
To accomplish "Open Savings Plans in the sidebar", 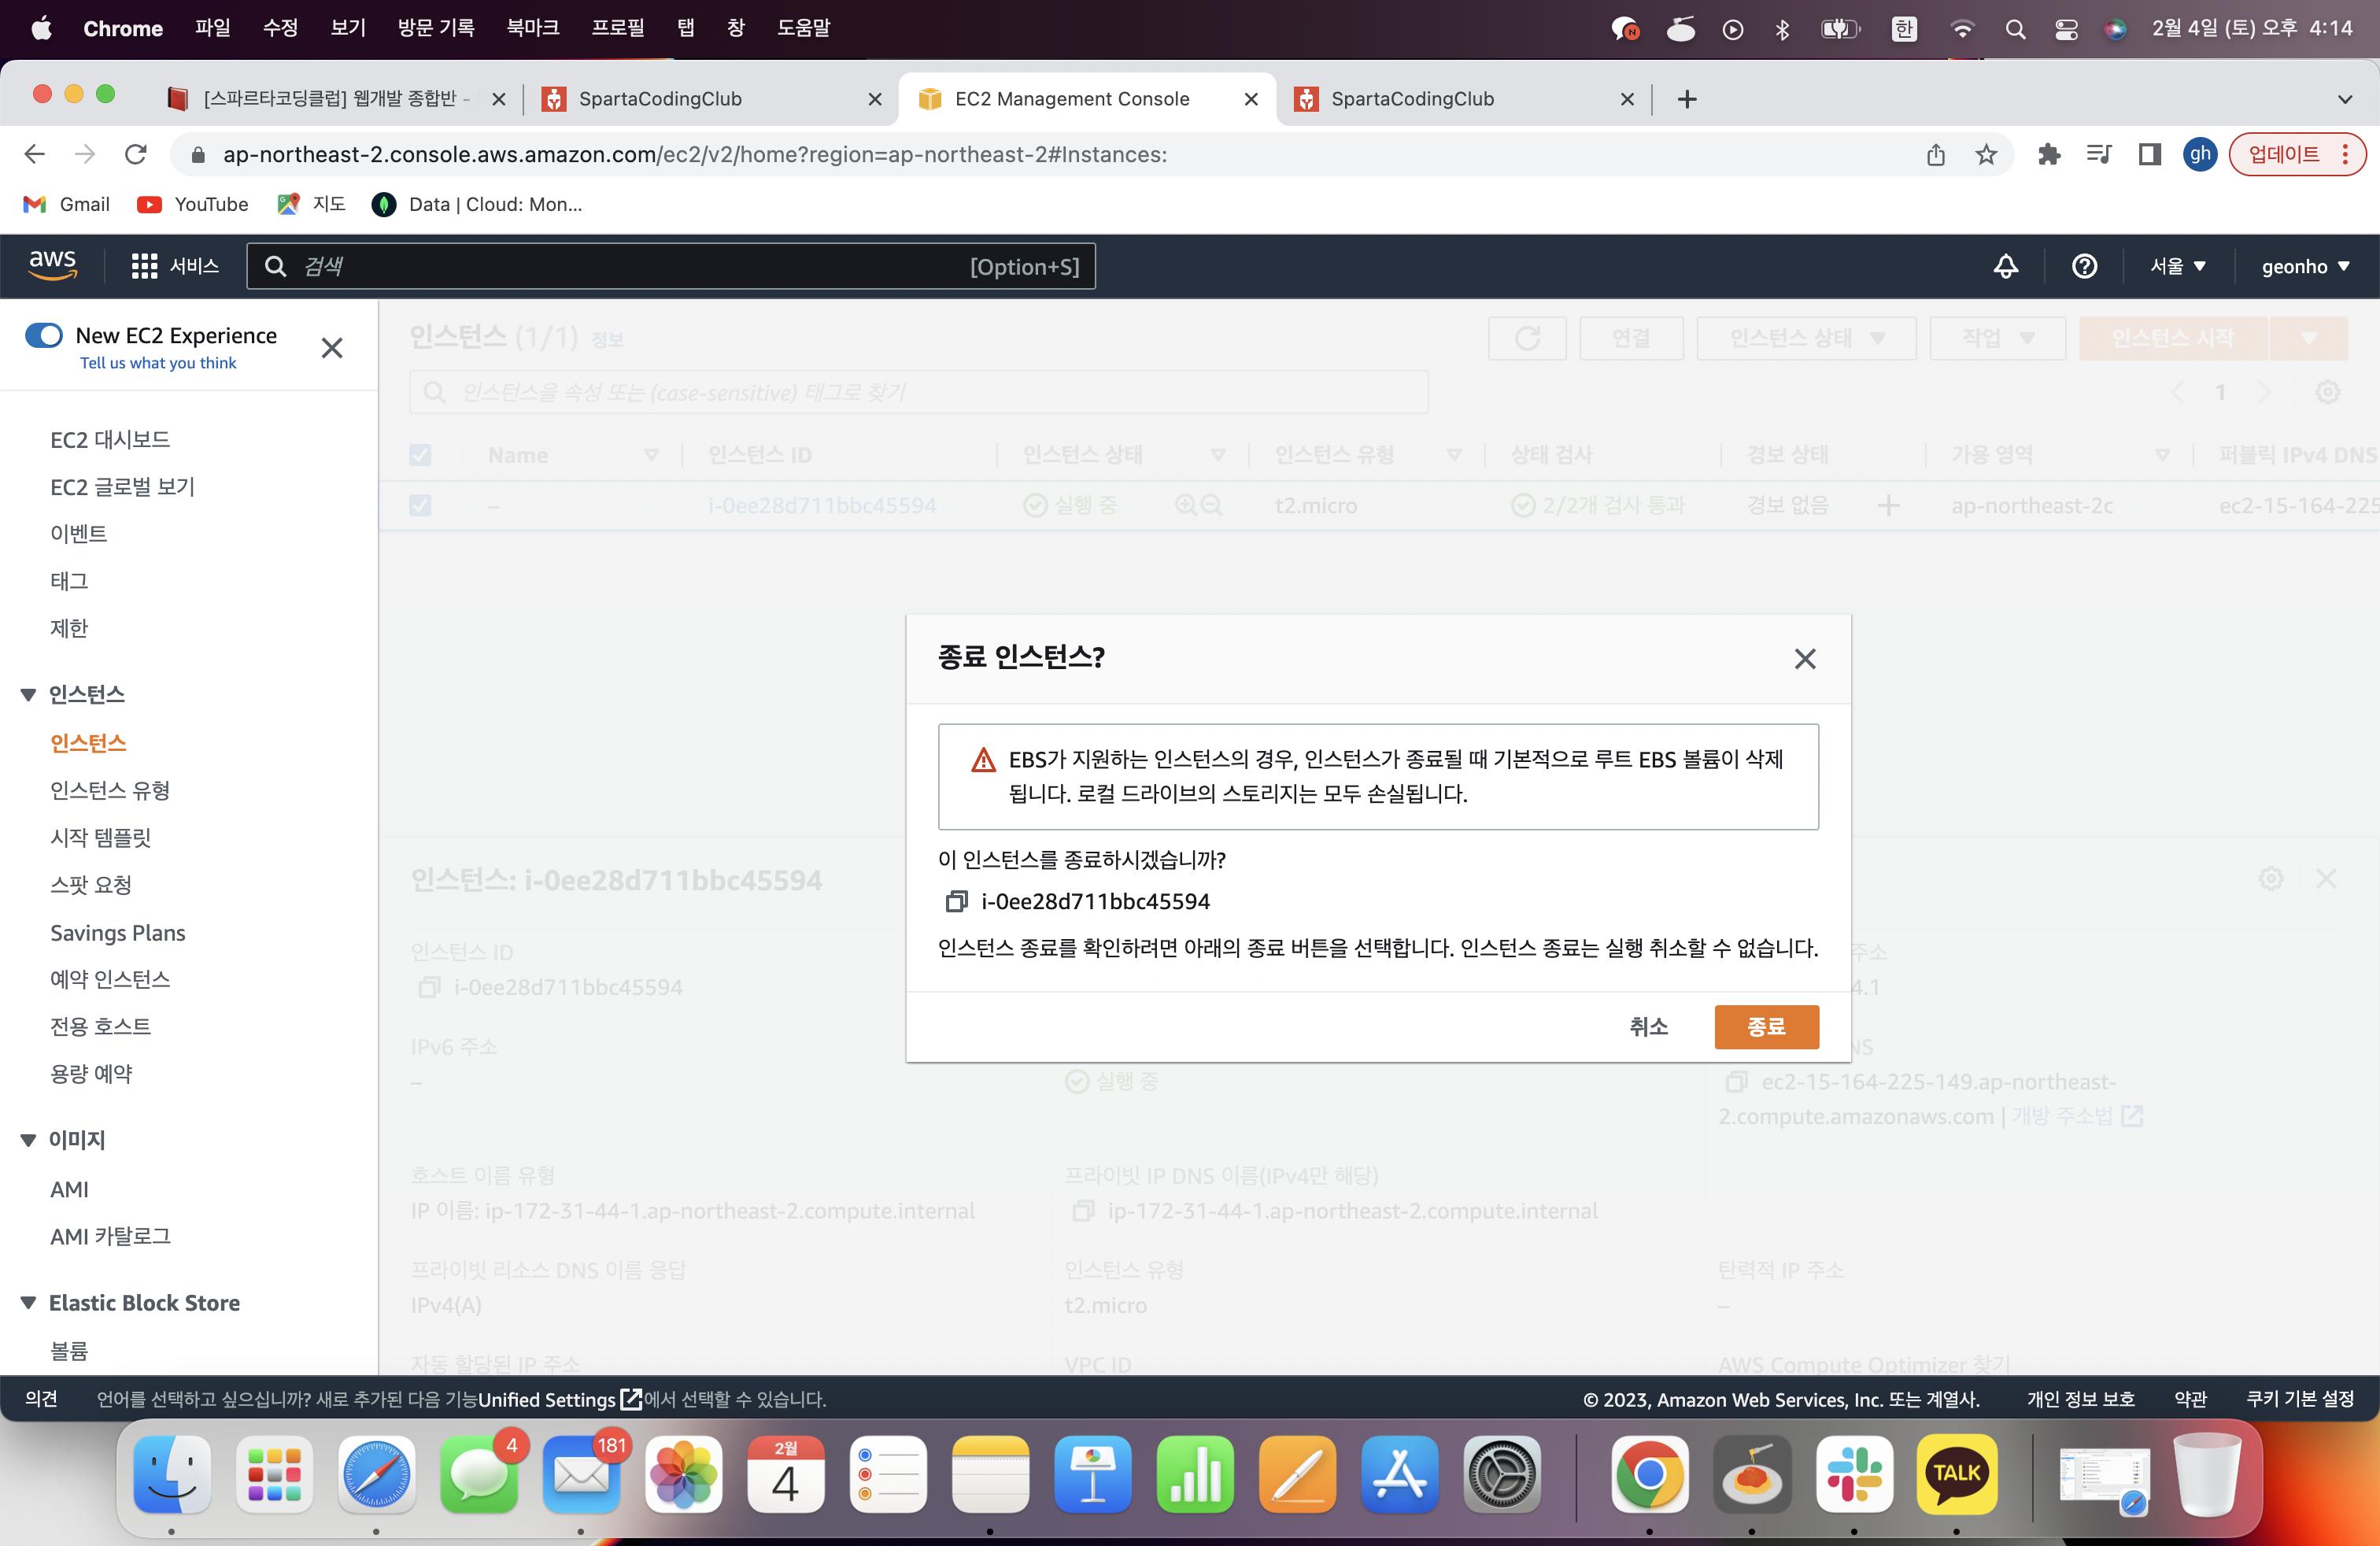I will (x=118, y=932).
